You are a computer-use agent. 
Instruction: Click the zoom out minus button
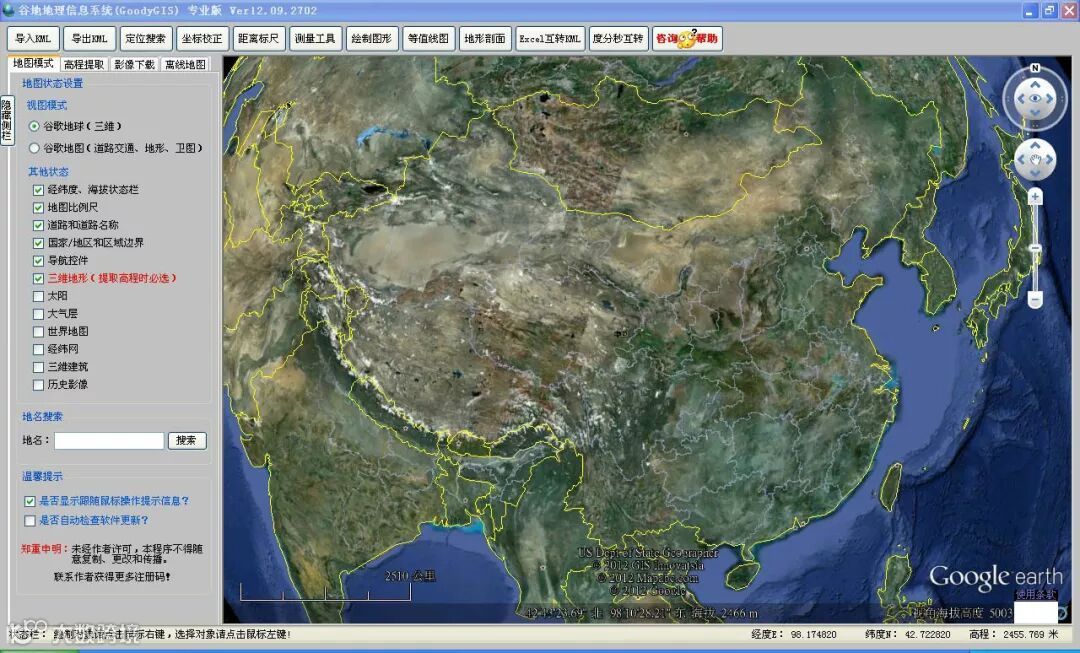click(1035, 299)
